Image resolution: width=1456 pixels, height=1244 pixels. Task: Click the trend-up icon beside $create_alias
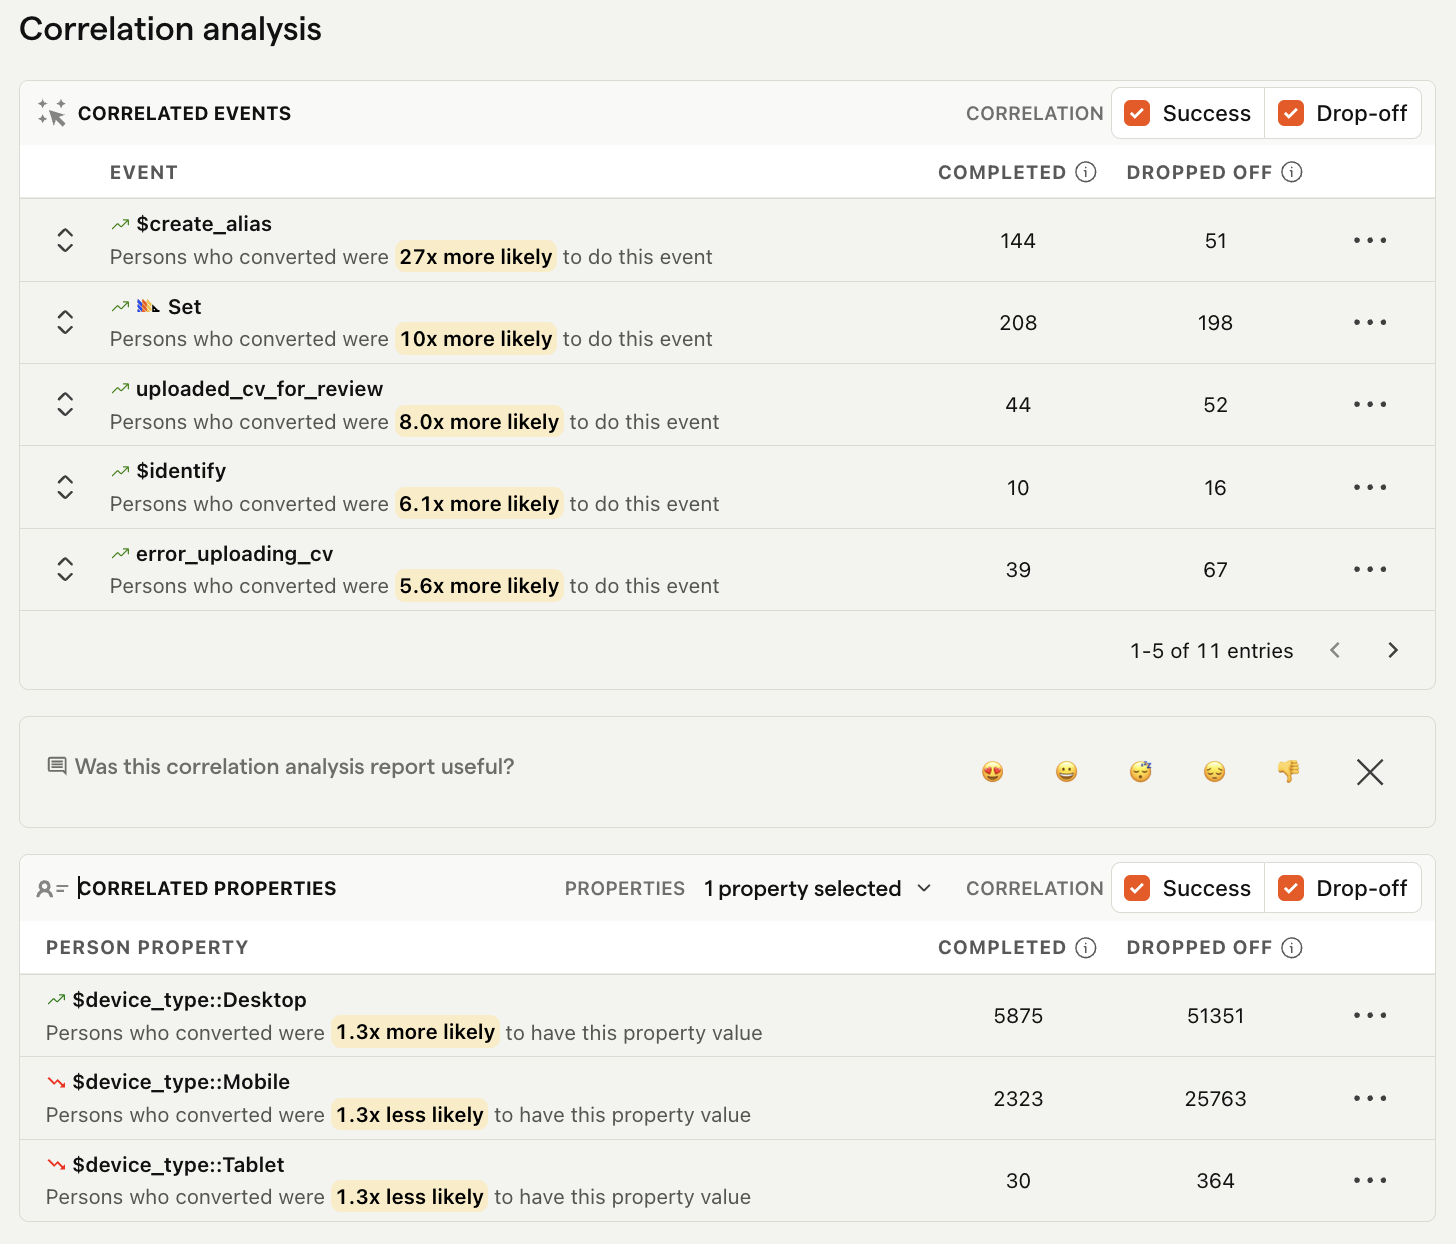click(120, 224)
